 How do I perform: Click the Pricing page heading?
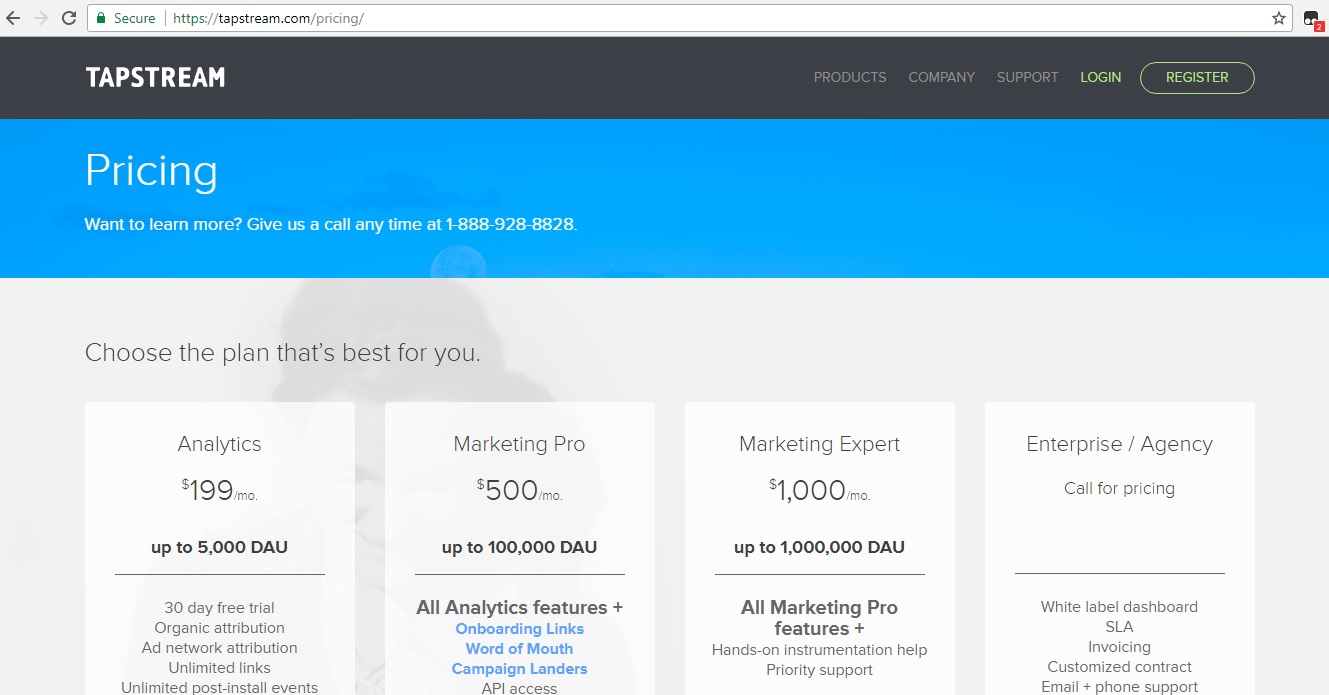point(151,171)
